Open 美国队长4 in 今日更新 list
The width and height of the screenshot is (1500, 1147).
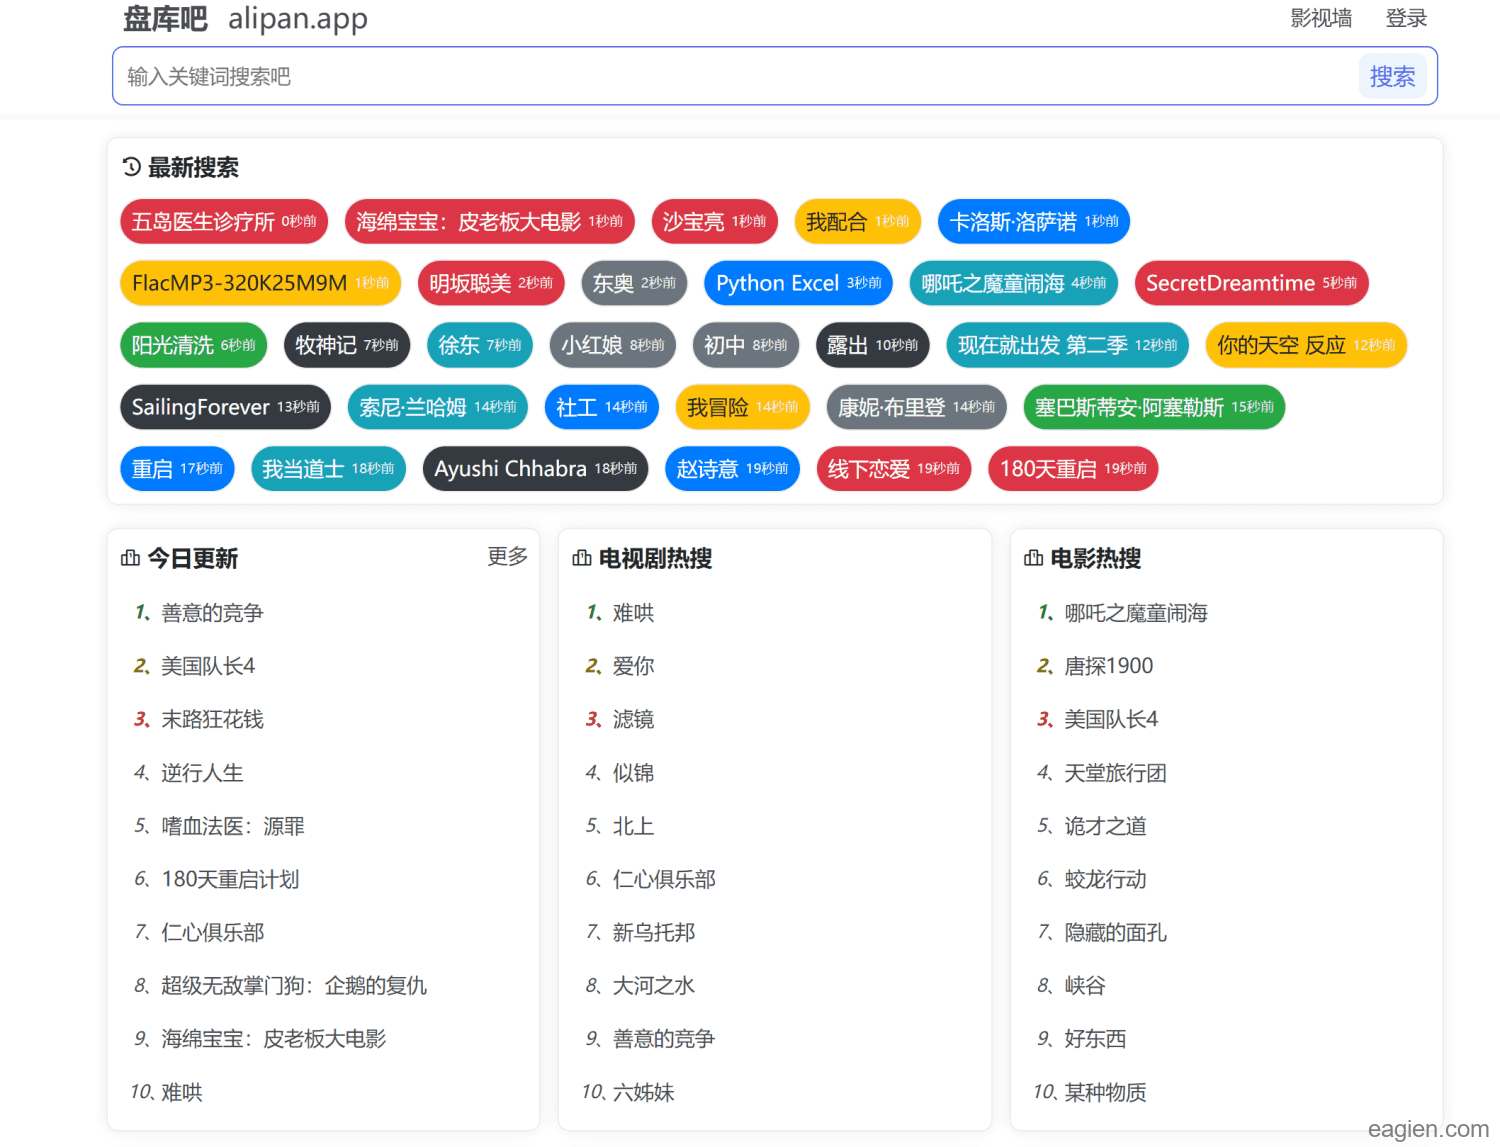(x=208, y=666)
